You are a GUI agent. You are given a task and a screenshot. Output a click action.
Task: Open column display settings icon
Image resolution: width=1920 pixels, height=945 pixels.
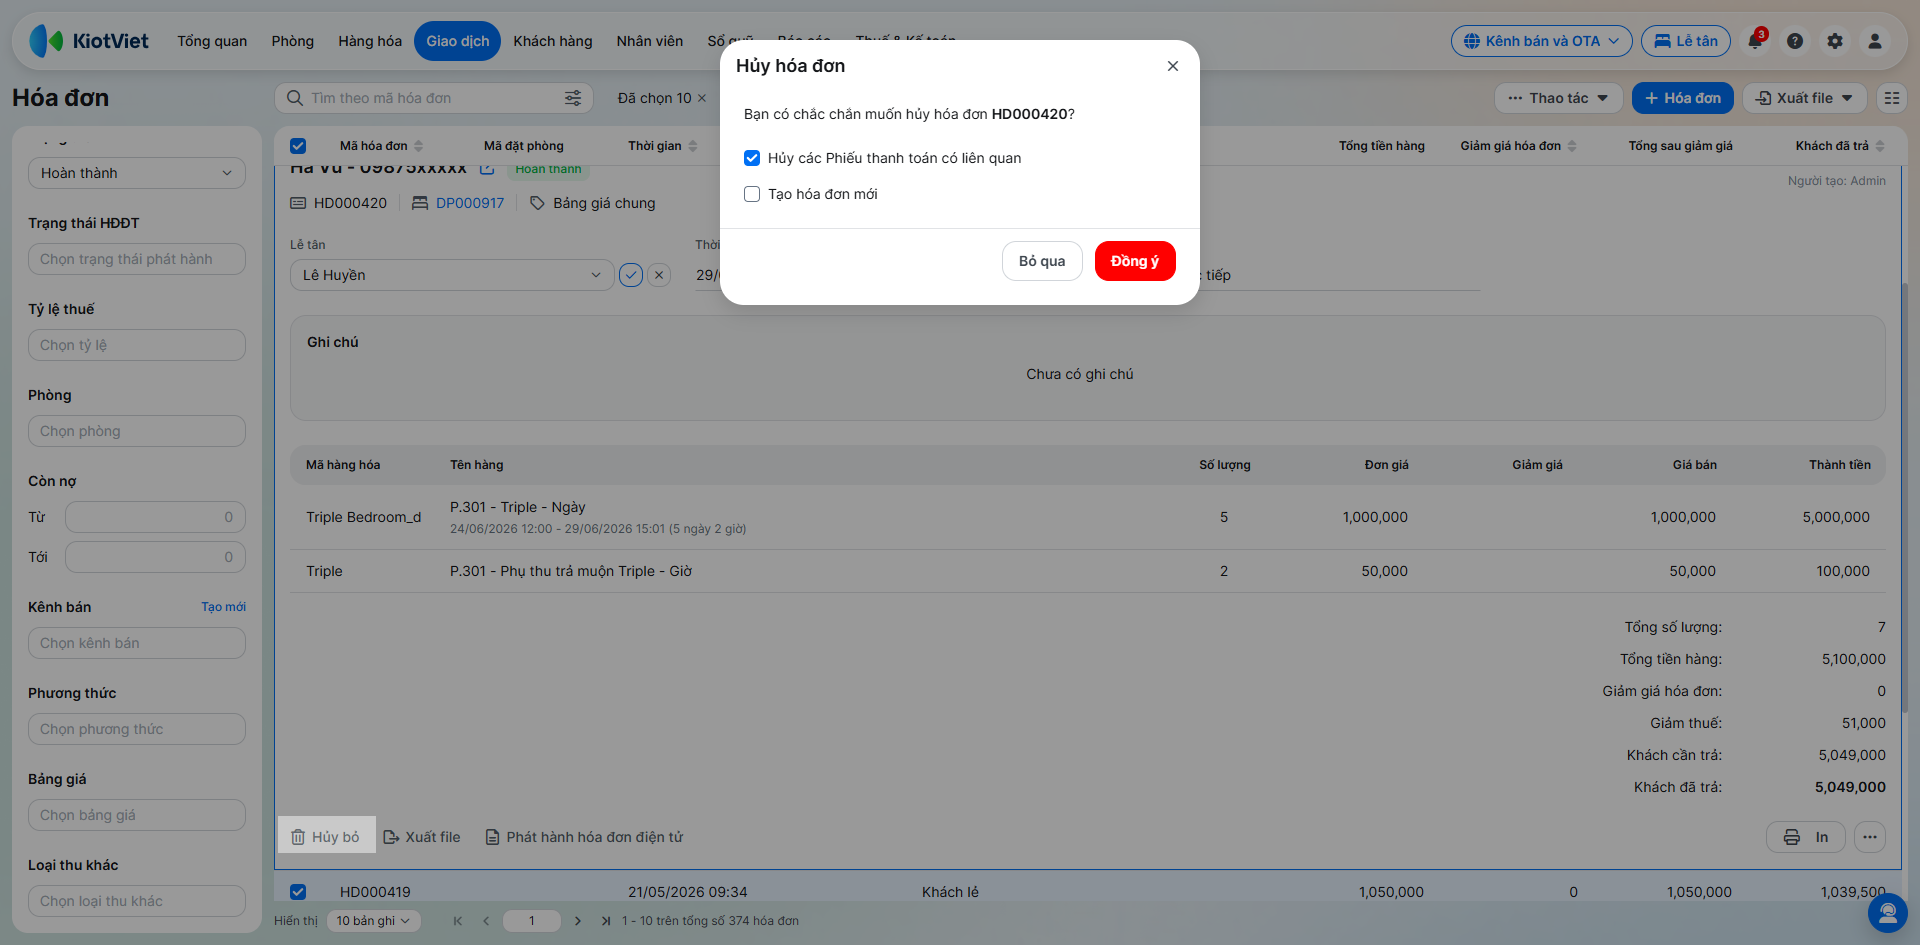[x=1891, y=98]
